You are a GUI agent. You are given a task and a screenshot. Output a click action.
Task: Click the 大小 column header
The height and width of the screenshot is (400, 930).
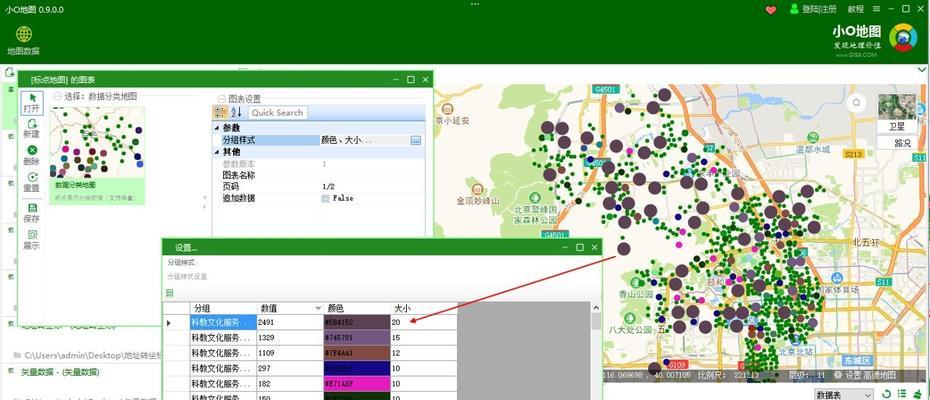(x=423, y=309)
